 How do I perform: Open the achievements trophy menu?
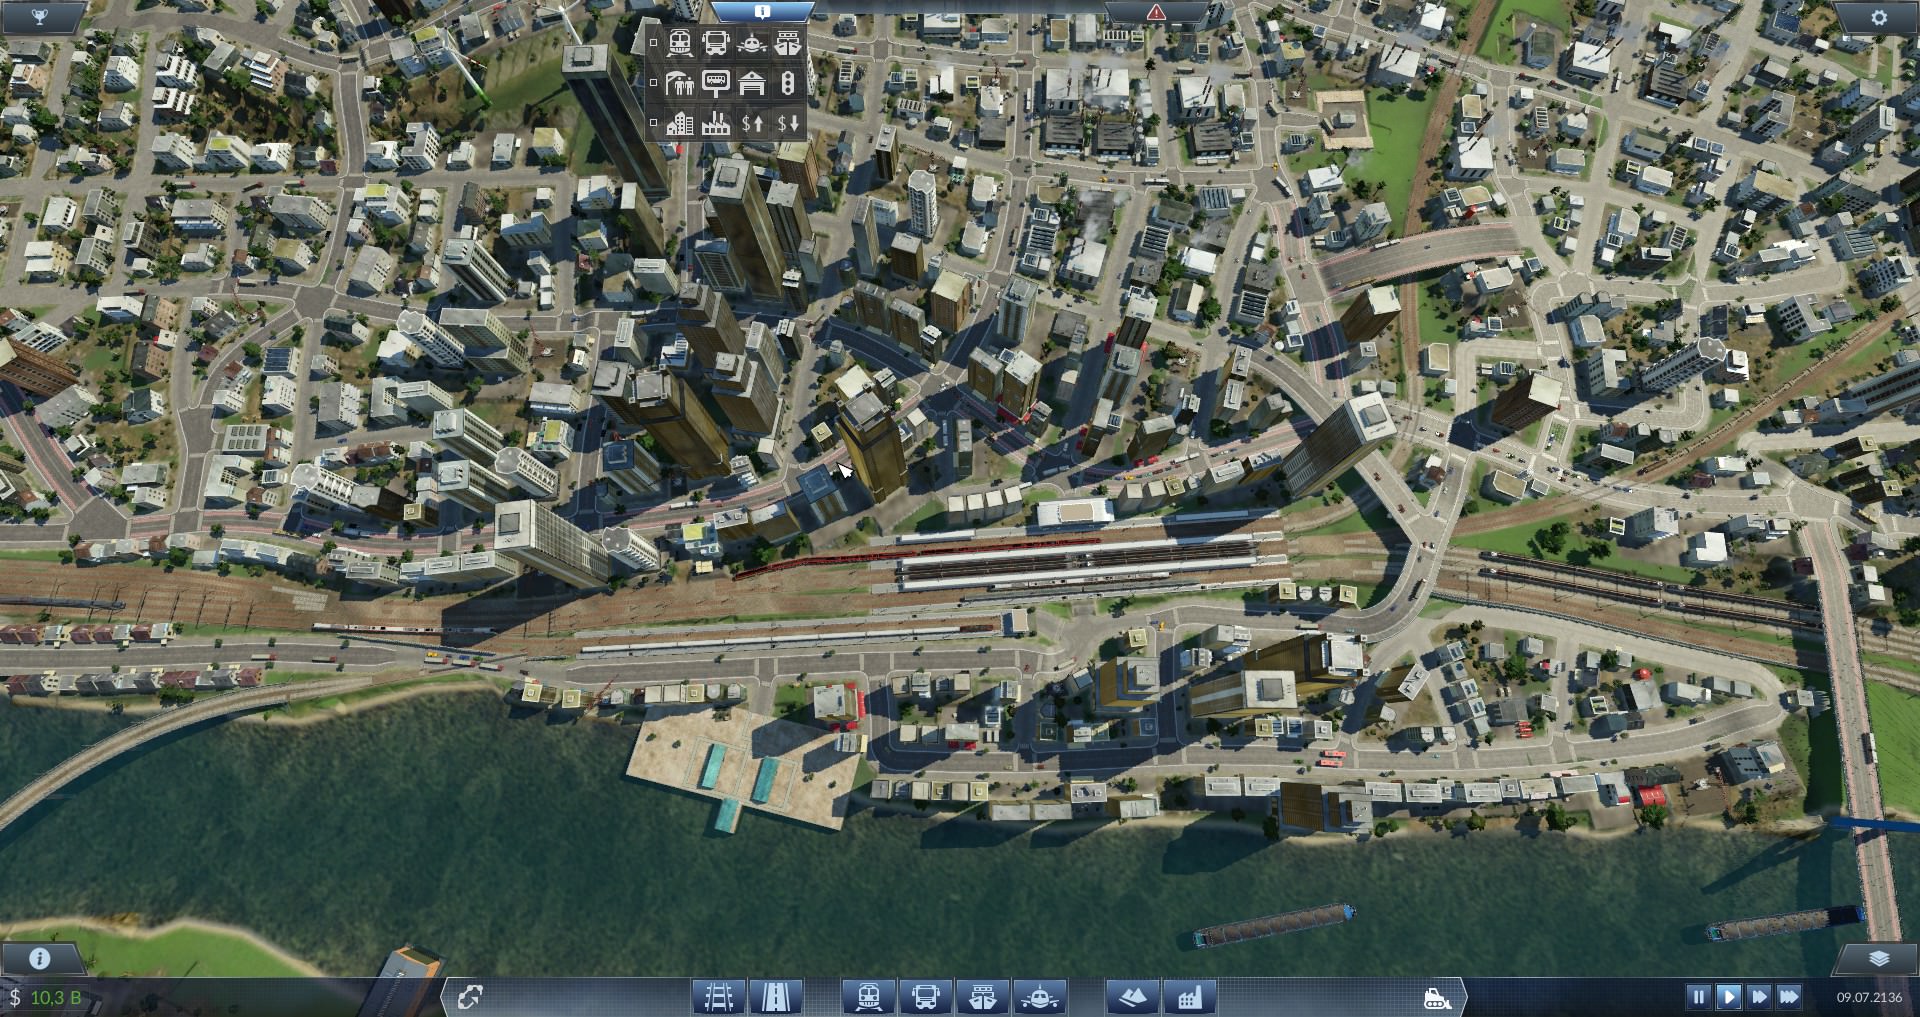click(38, 17)
